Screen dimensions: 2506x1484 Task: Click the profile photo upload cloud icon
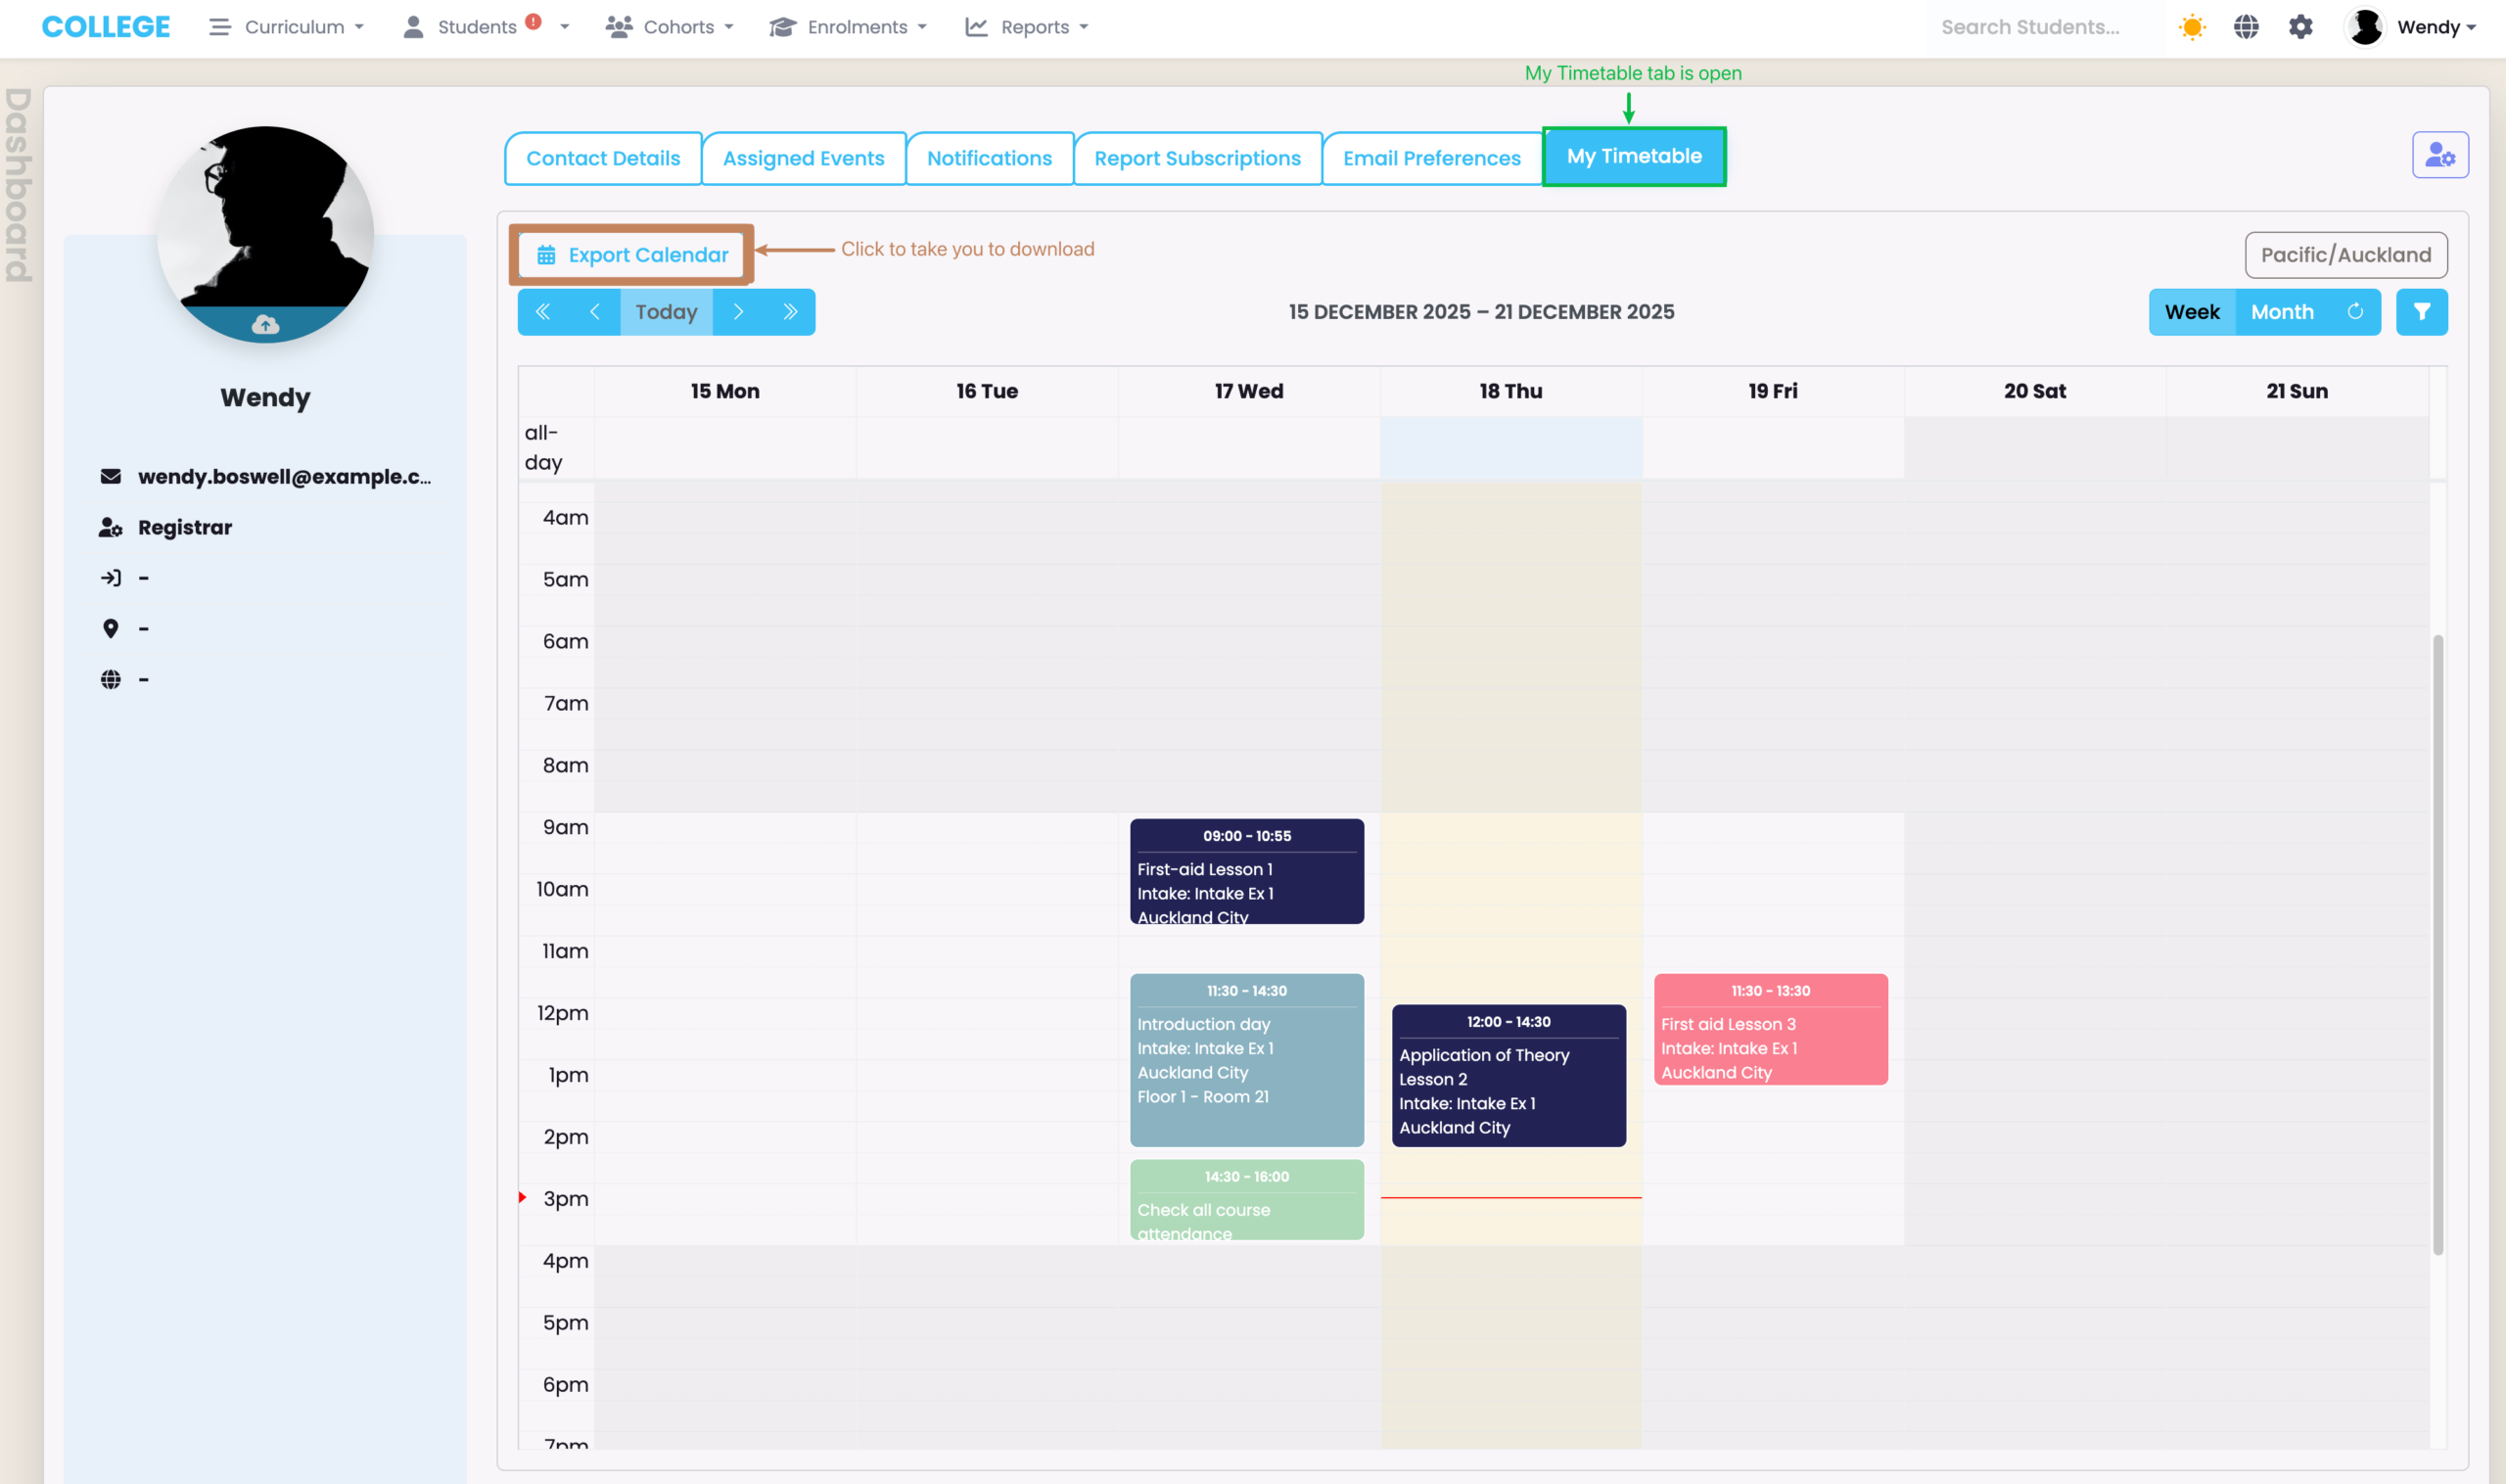pos(265,325)
